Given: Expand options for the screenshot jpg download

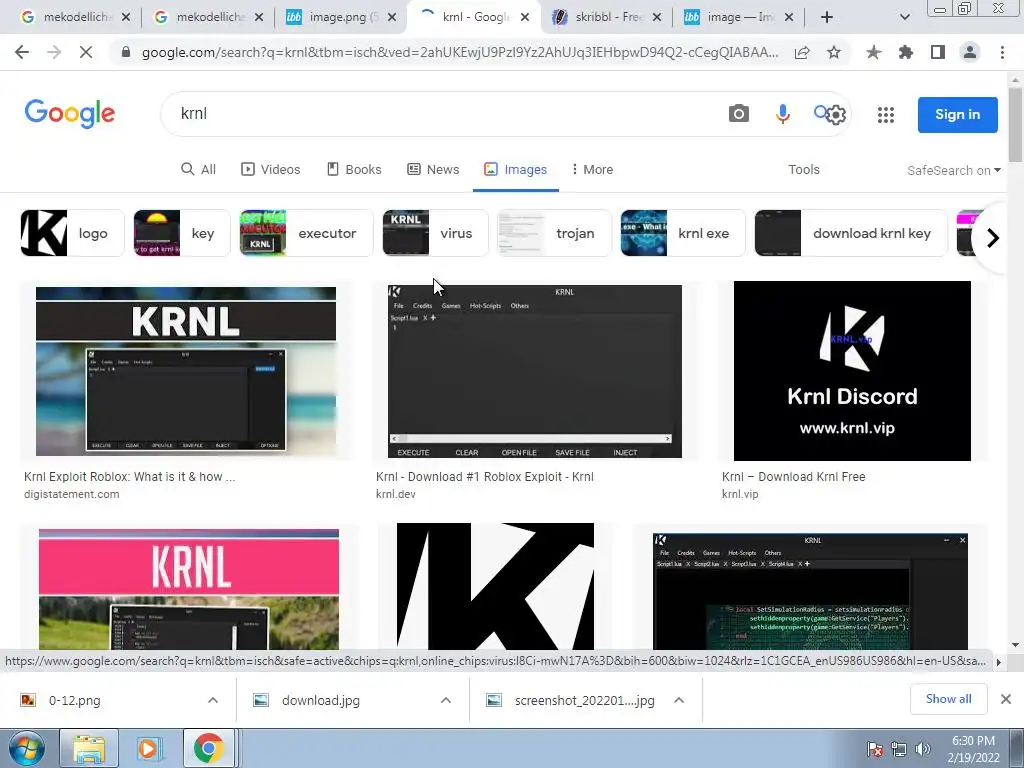Looking at the screenshot, I should pos(679,700).
